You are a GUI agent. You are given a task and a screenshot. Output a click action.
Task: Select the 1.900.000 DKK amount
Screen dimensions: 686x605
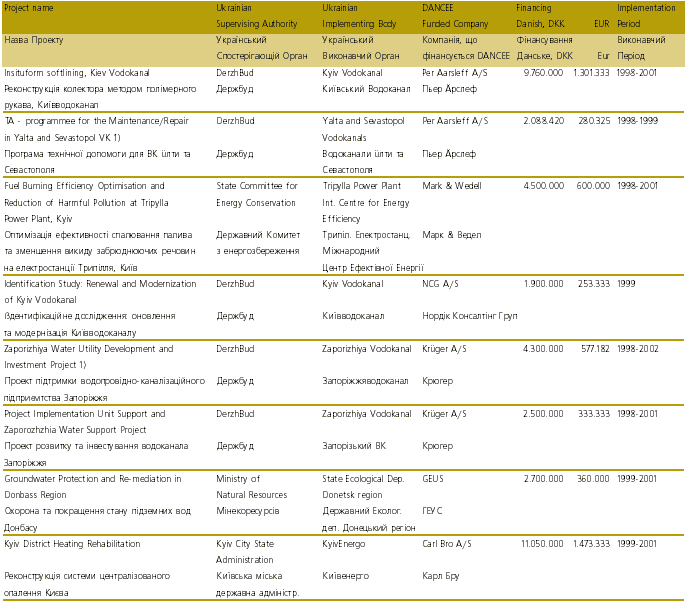(543, 284)
